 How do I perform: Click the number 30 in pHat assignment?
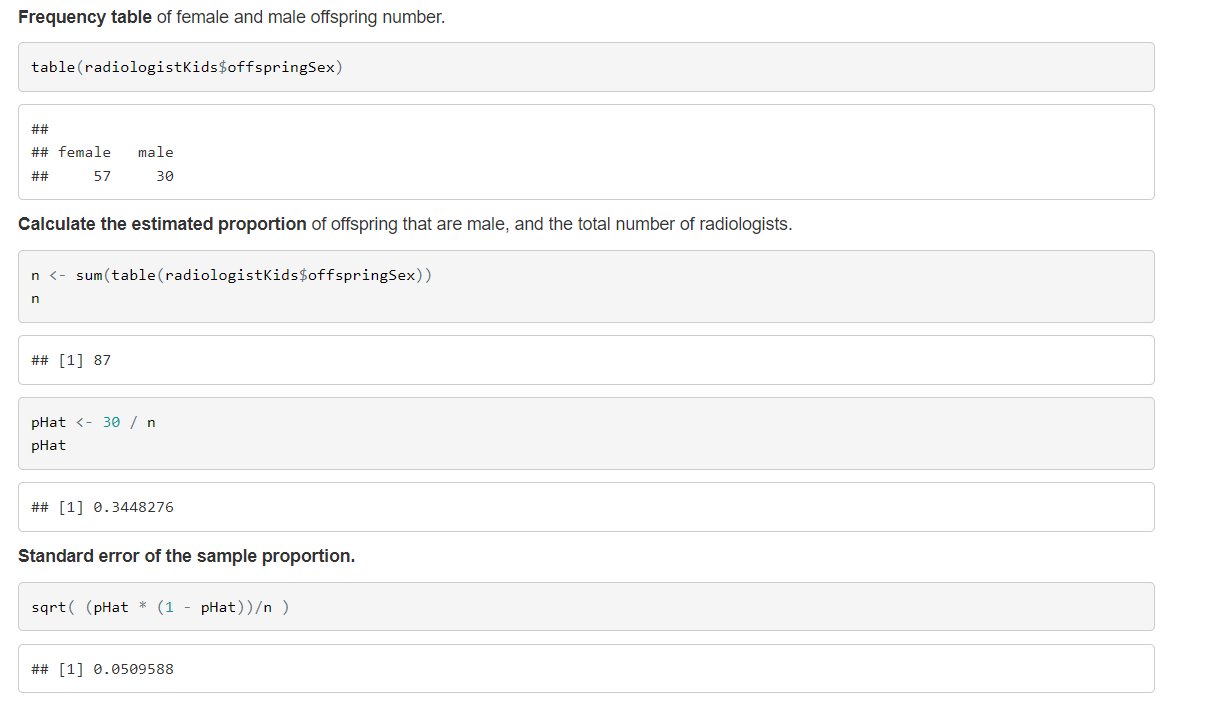pyautogui.click(x=111, y=422)
